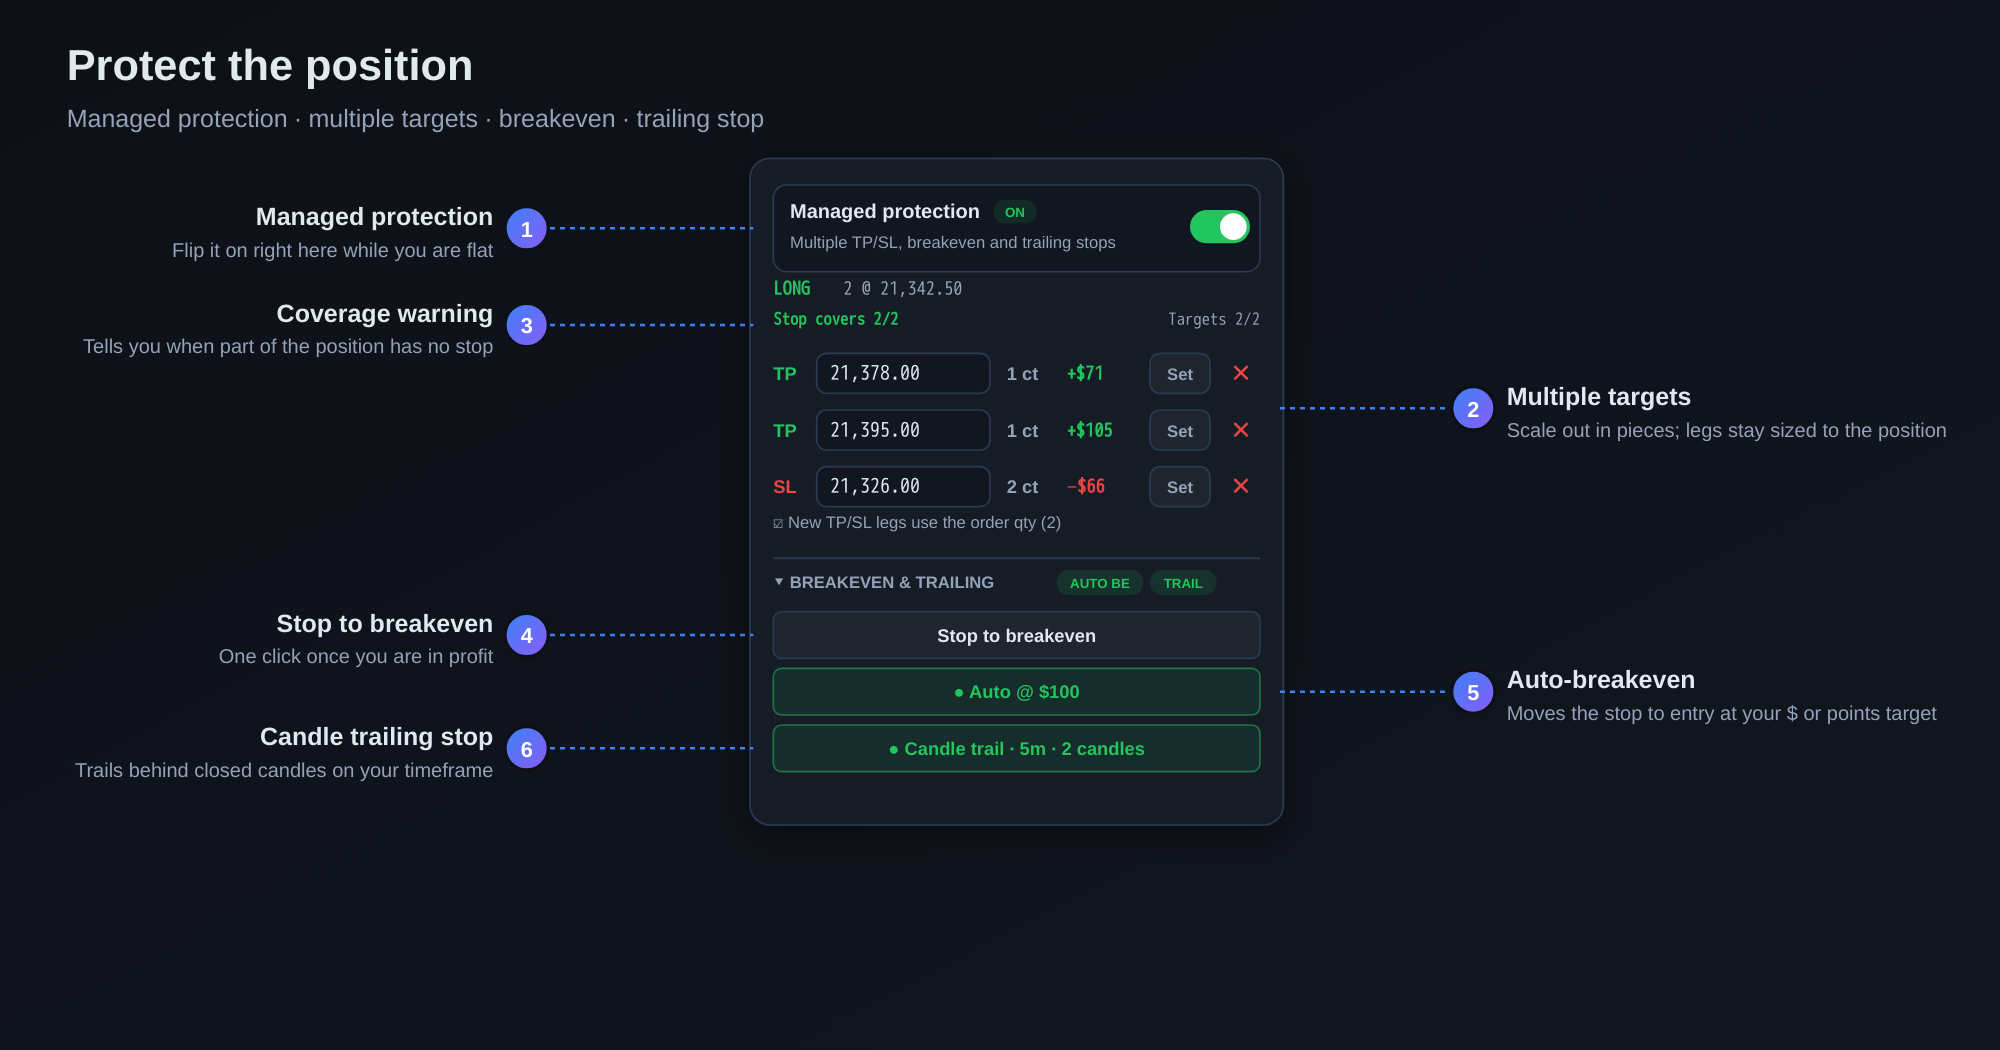Click the -$66 loss value
This screenshot has height=1050, width=2000.
point(1086,486)
